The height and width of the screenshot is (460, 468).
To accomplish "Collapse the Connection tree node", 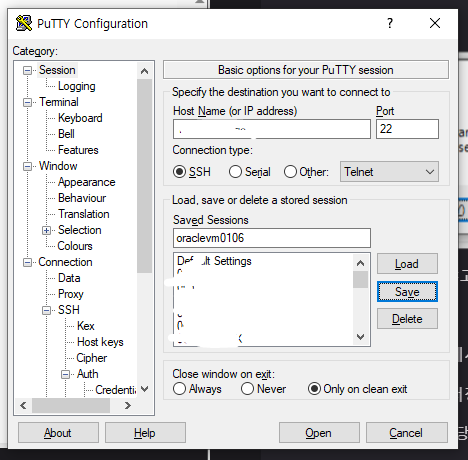I will [27, 262].
